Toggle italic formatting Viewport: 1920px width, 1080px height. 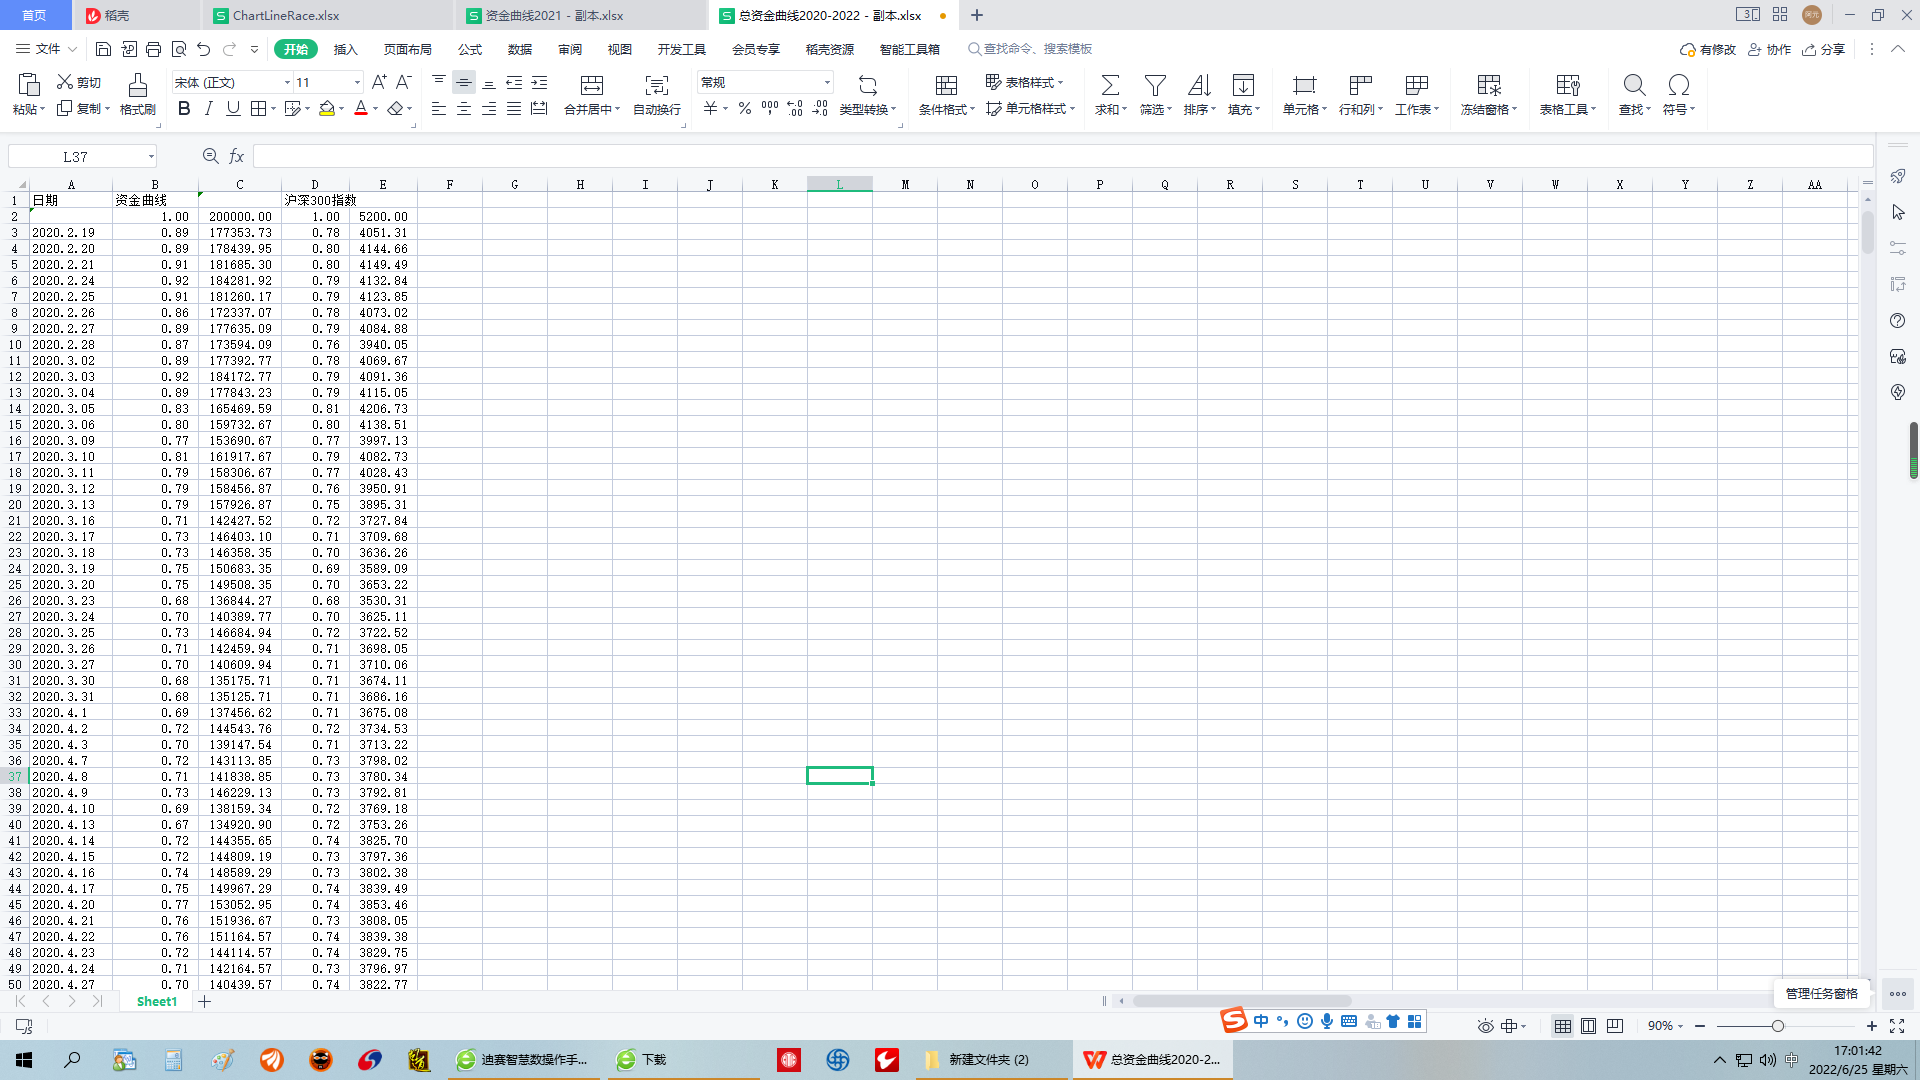[209, 109]
